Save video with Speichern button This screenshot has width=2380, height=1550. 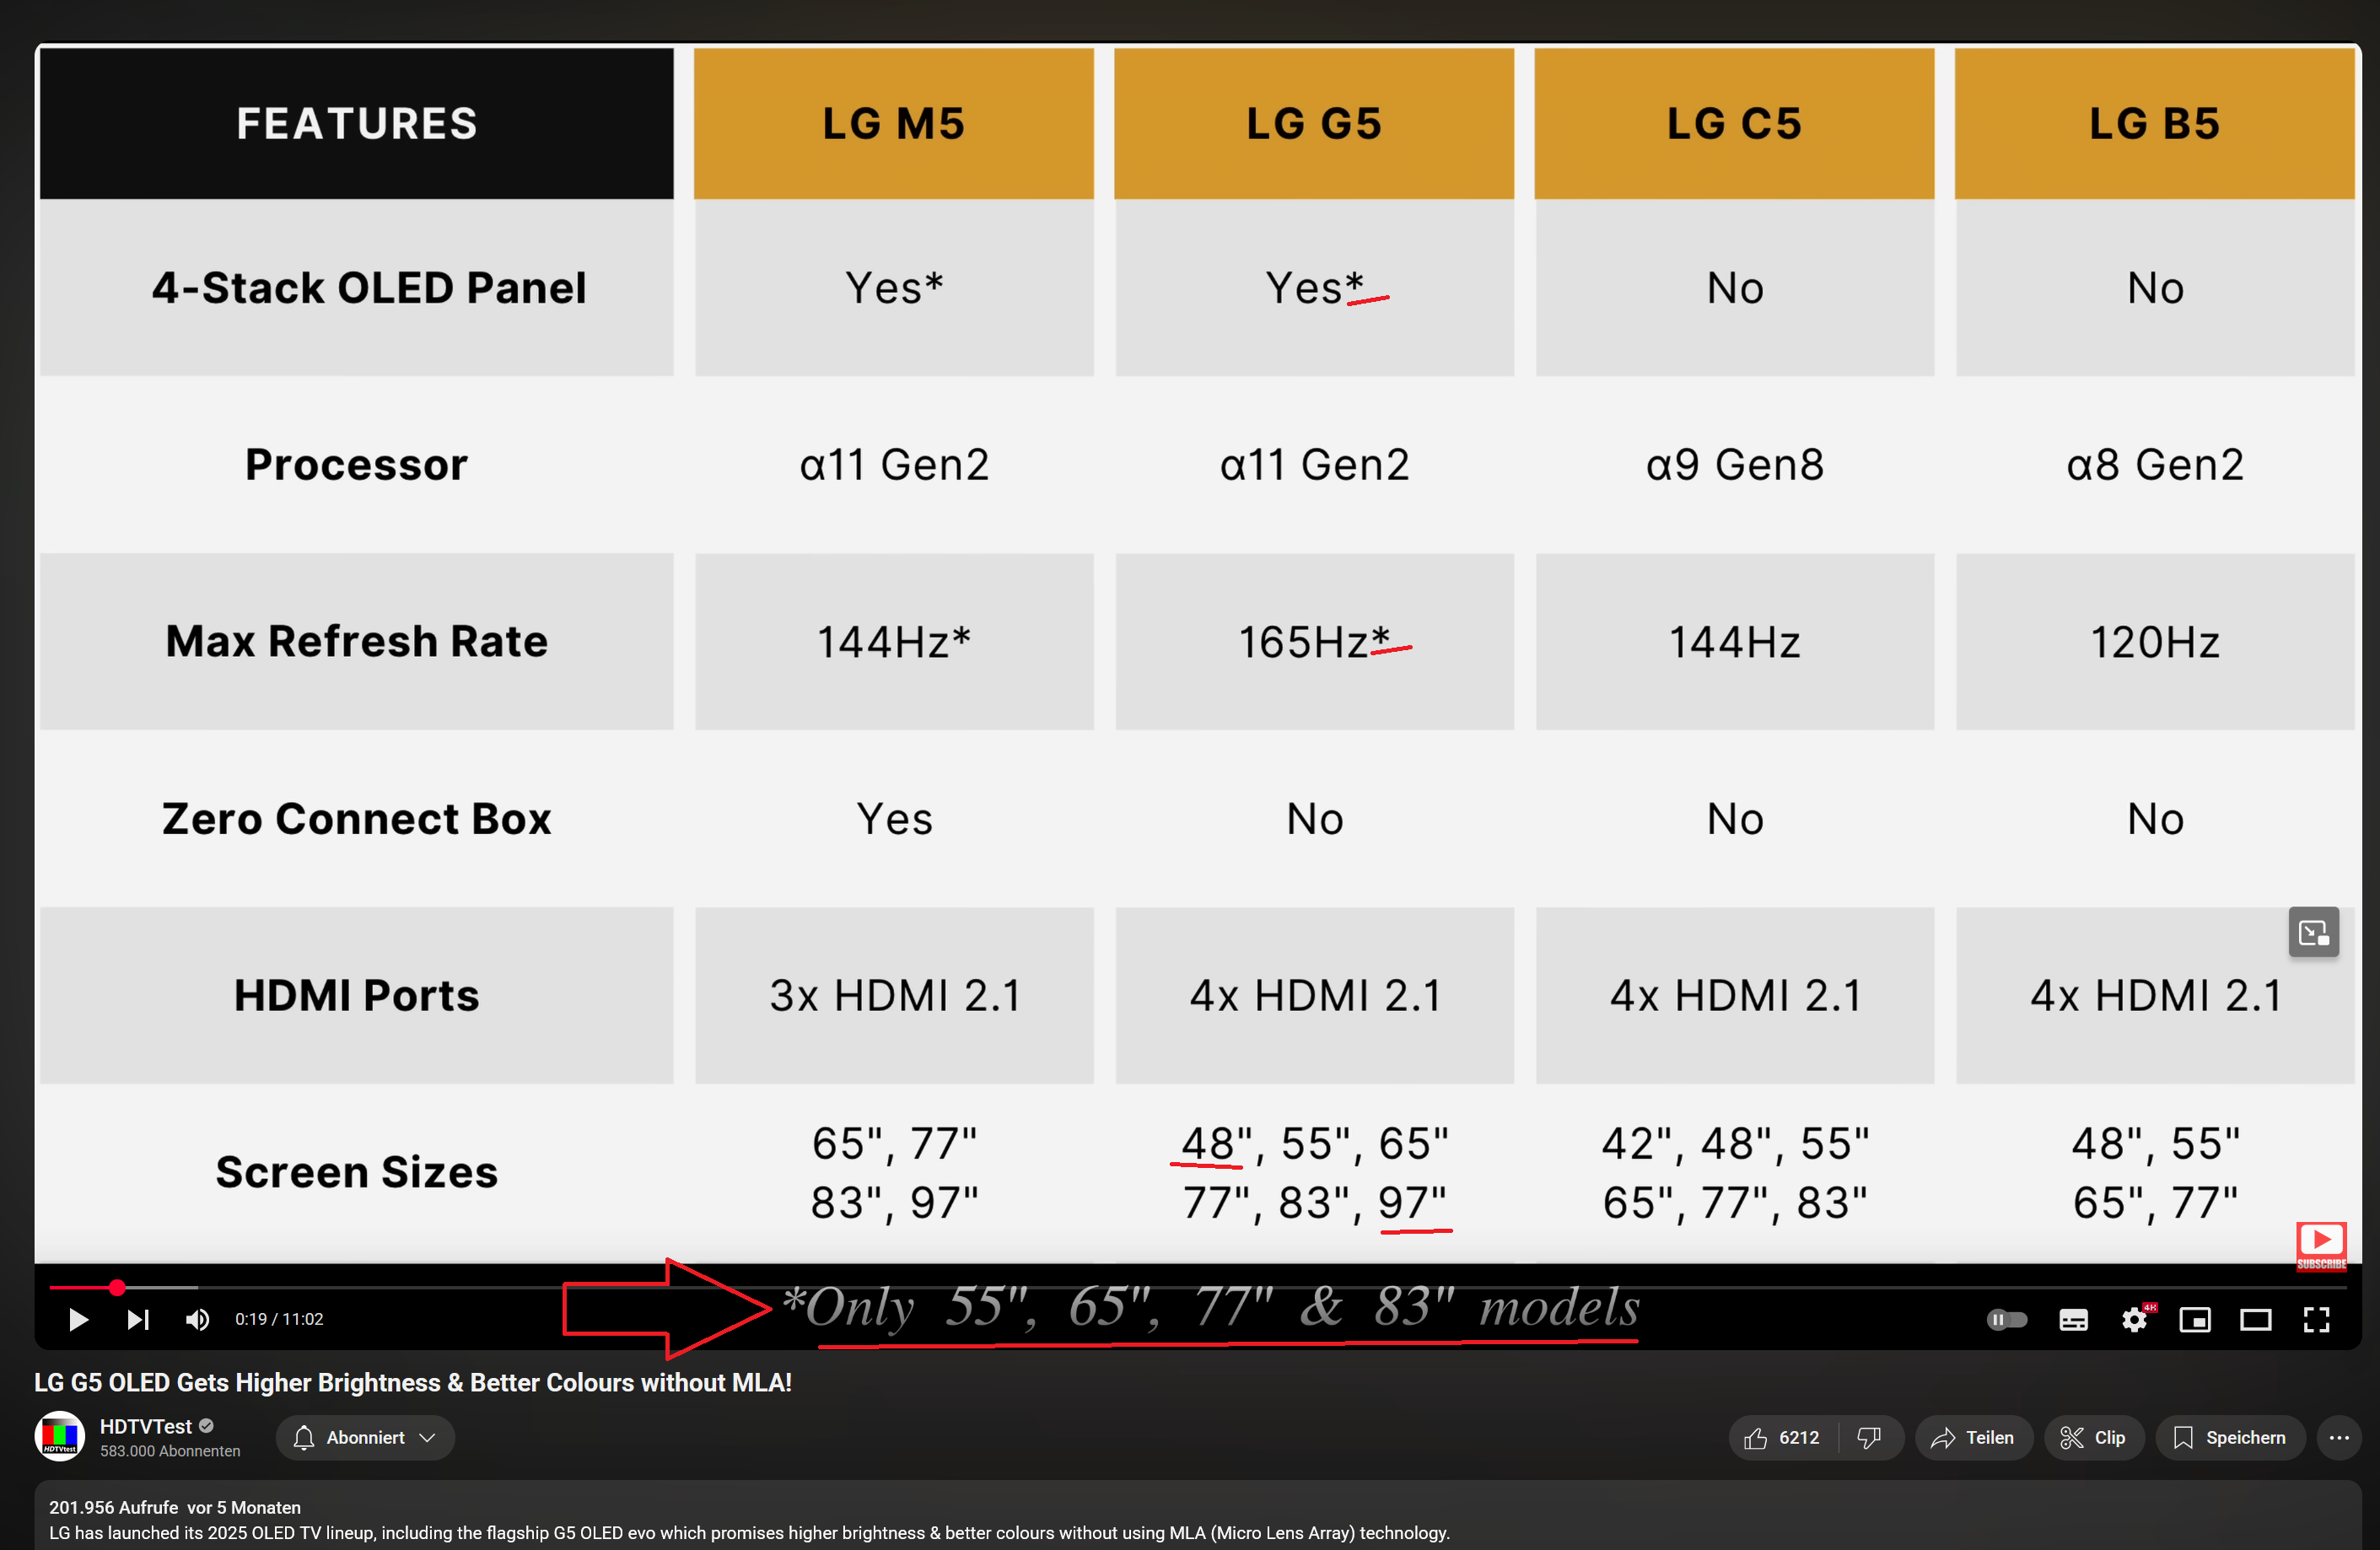[x=2230, y=1438]
